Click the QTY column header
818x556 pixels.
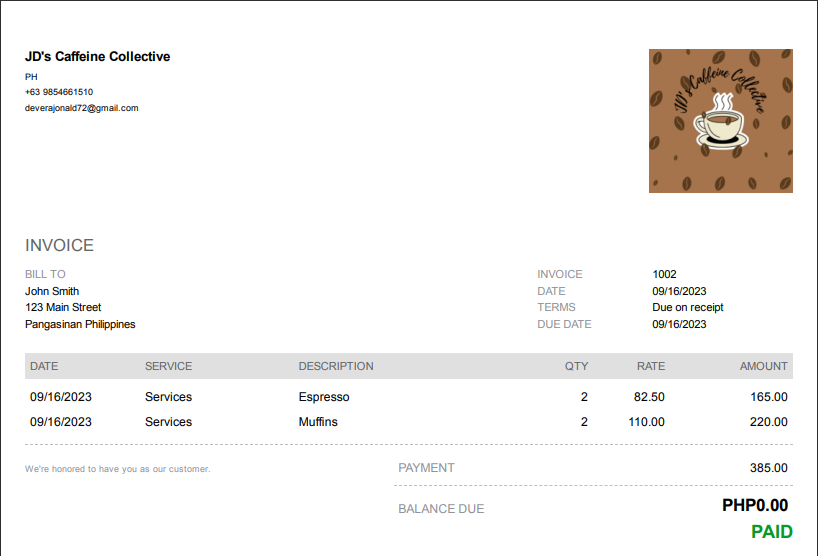(576, 366)
